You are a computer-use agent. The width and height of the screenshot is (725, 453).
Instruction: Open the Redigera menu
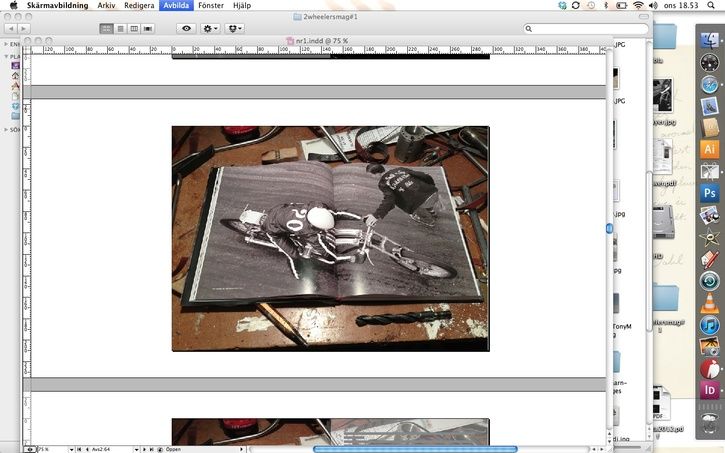(x=139, y=6)
